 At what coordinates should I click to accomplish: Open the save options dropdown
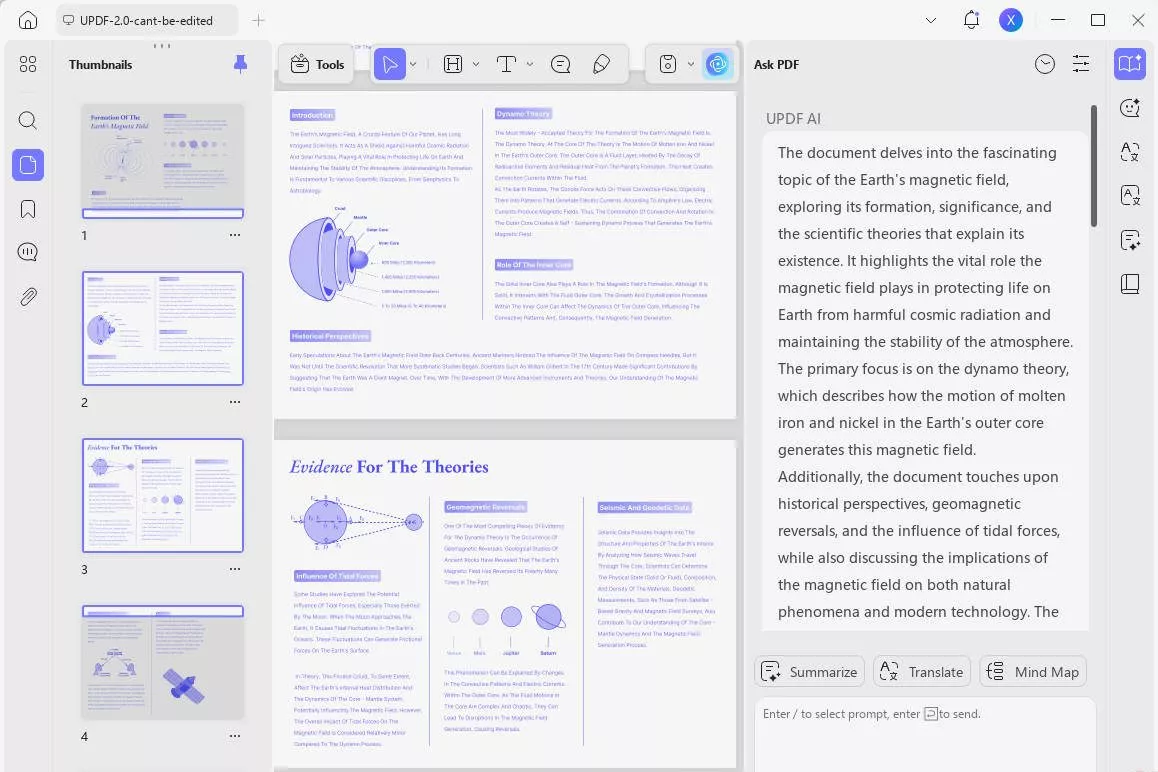[690, 64]
